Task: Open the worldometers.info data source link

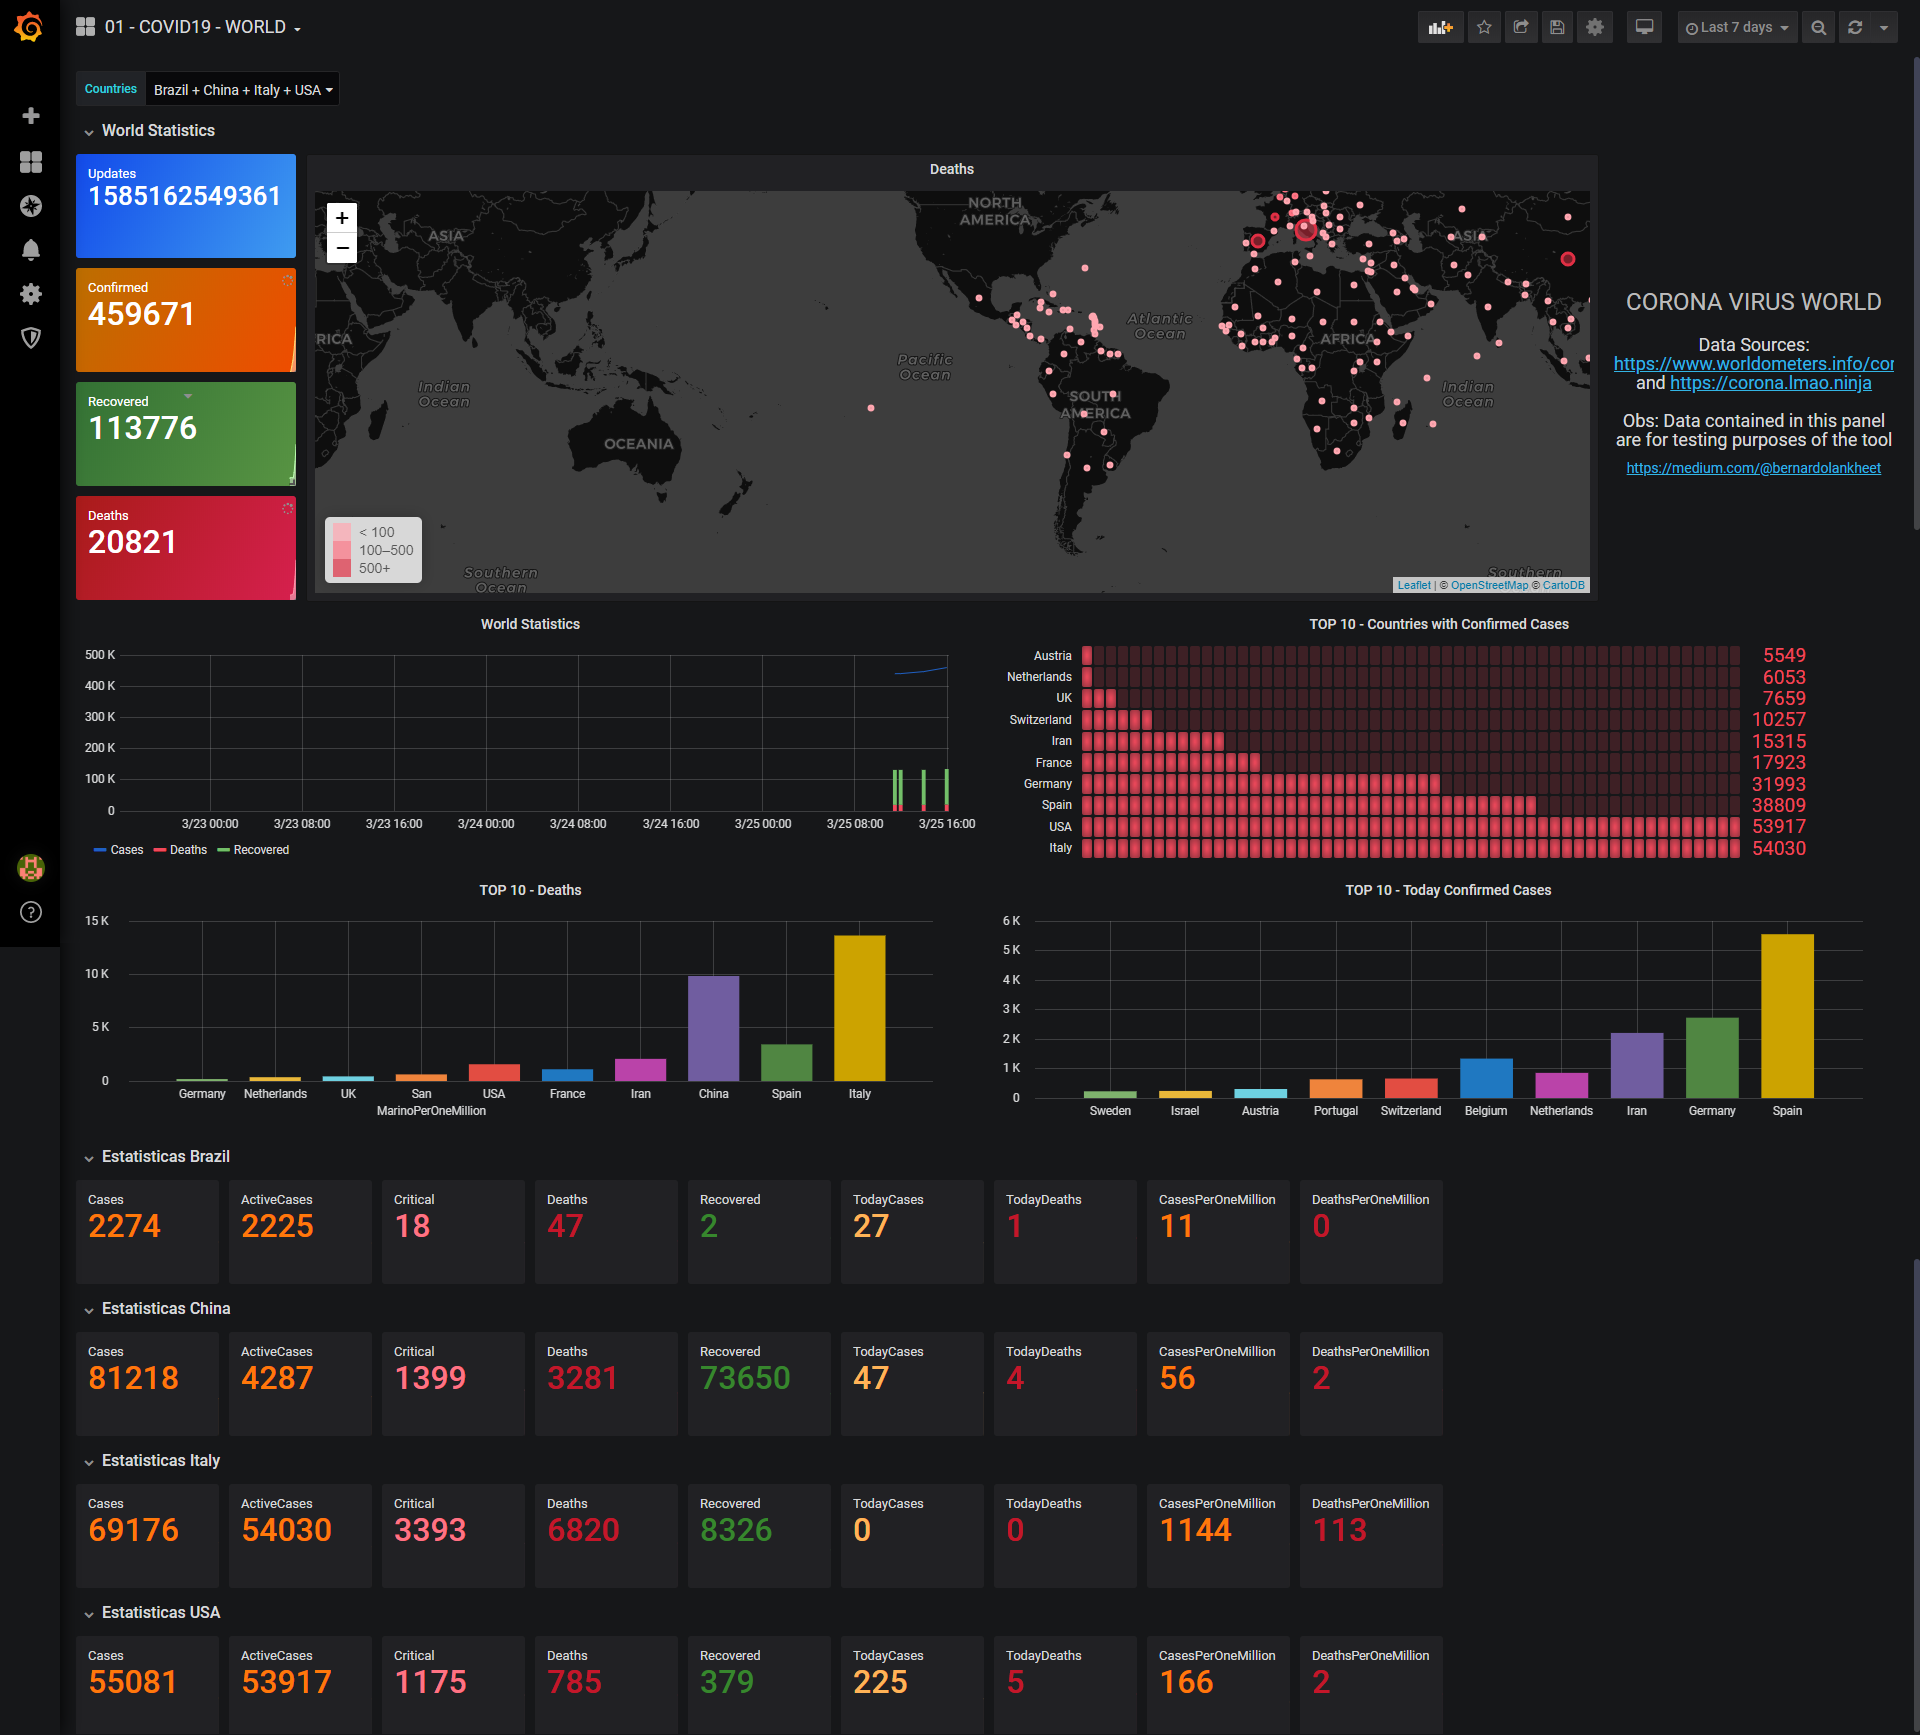Action: click(1752, 364)
